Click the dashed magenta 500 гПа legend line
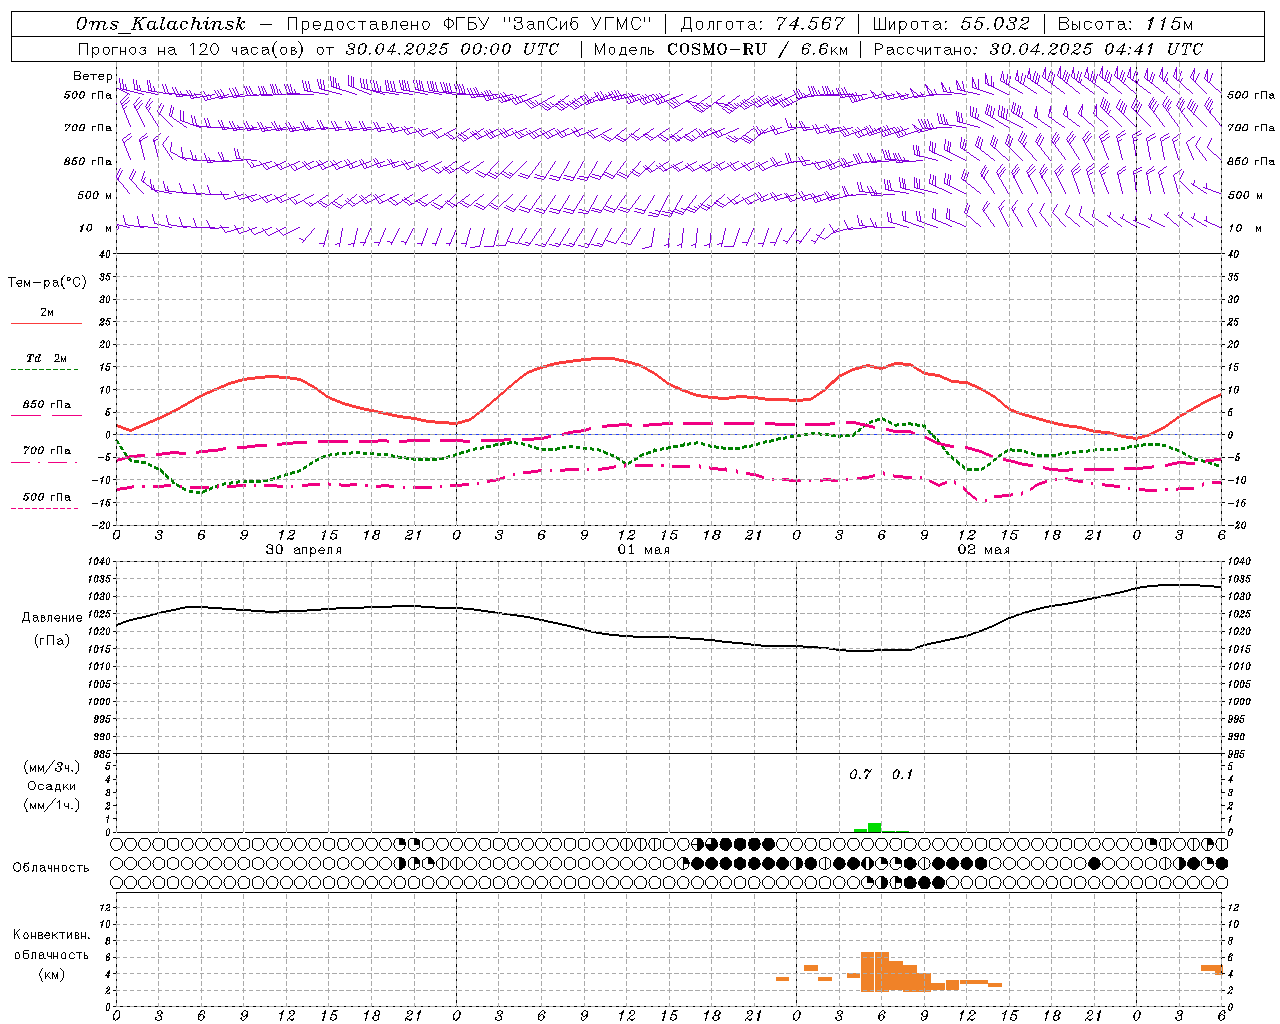1280x1024 pixels. [45, 509]
